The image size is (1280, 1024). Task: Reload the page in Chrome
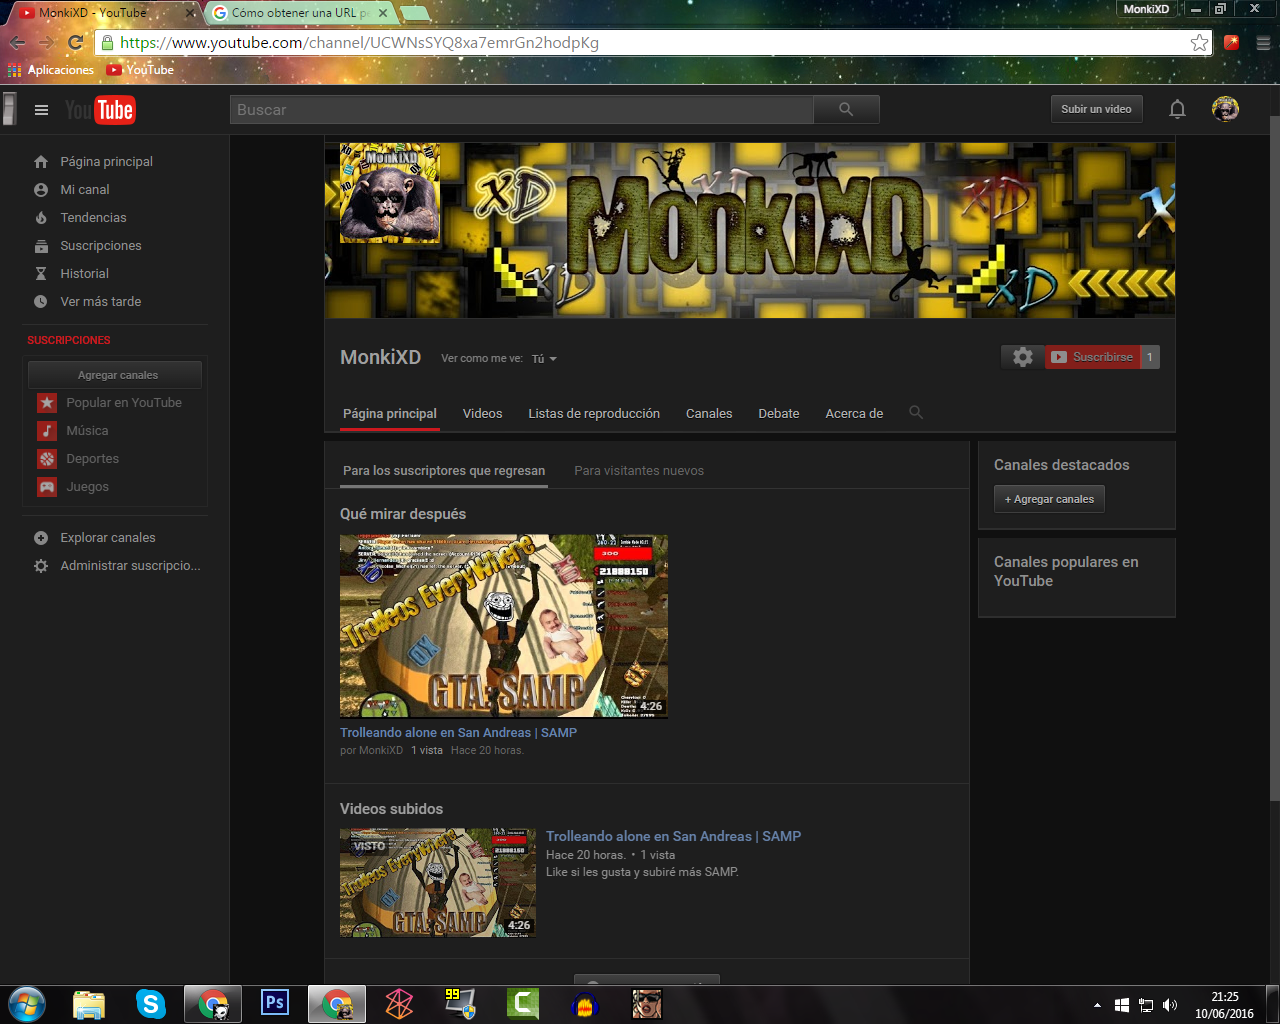(x=75, y=42)
